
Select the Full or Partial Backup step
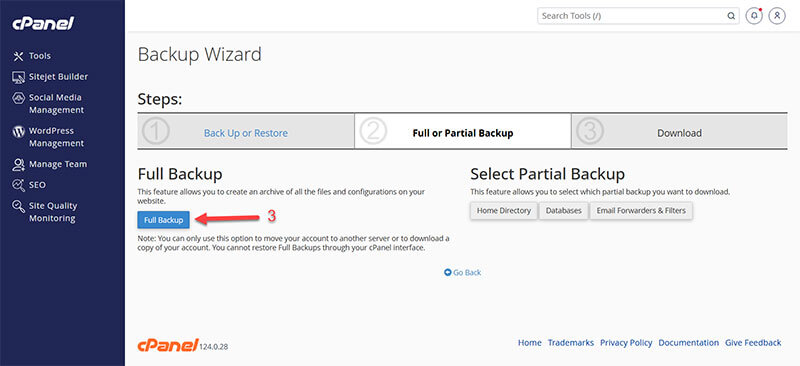click(x=463, y=132)
